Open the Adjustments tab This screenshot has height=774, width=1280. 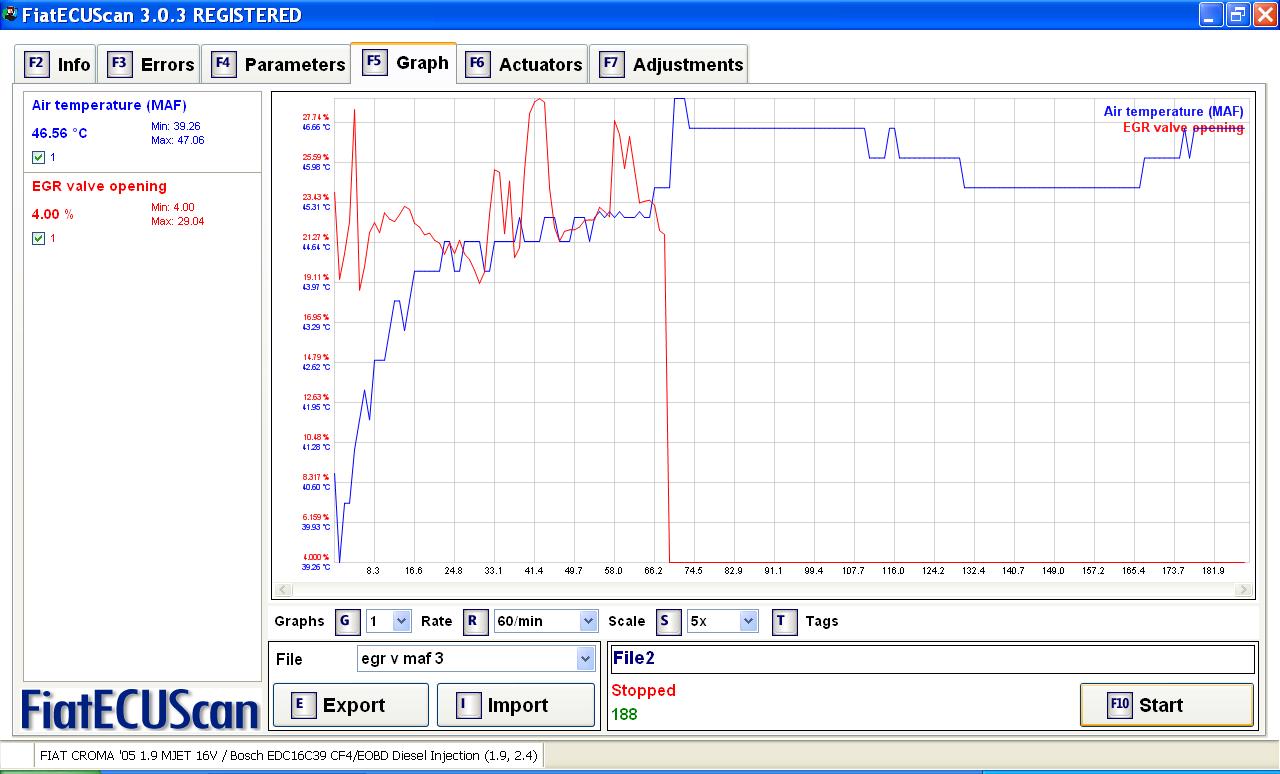click(668, 64)
